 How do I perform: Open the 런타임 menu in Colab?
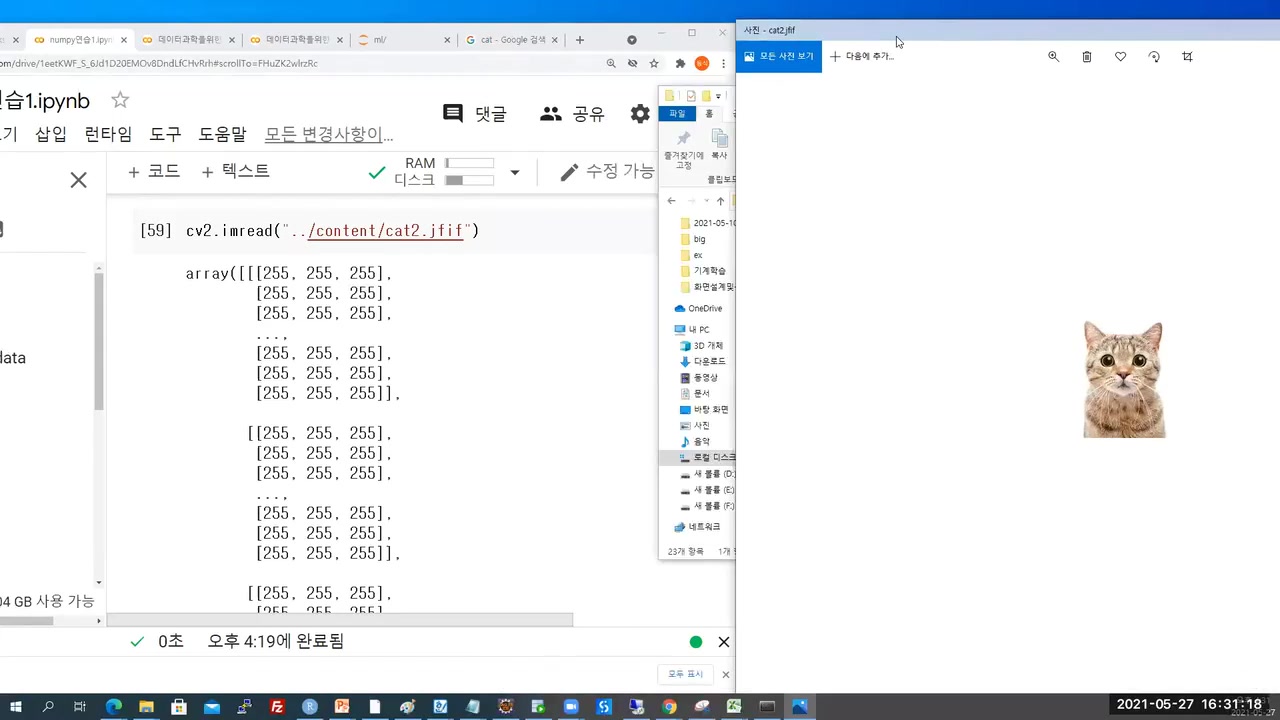(x=108, y=133)
